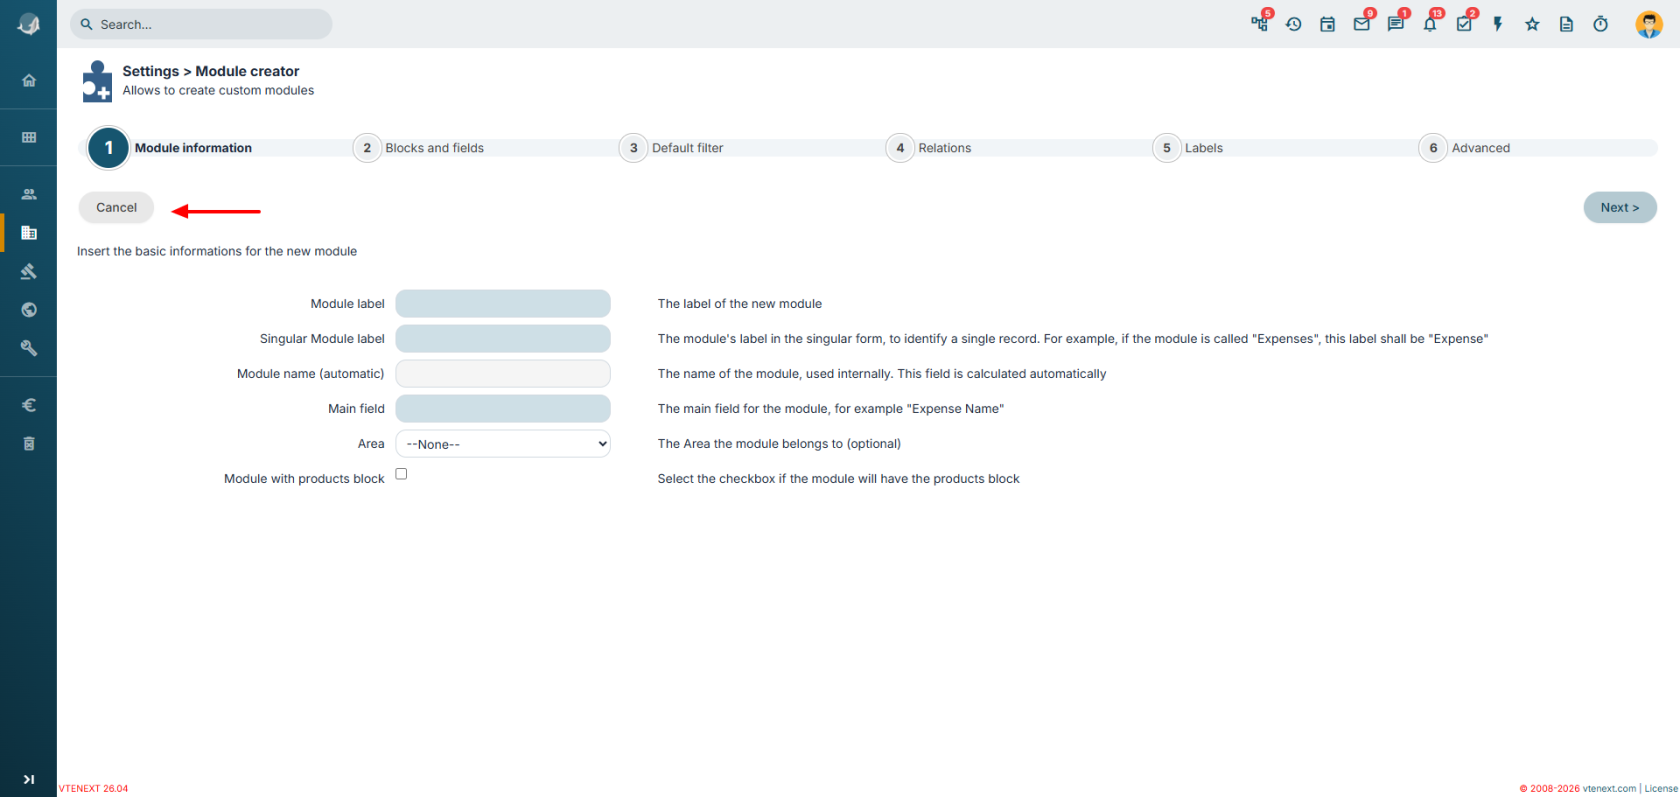Open the contacts people icon in sidebar
Image resolution: width=1680 pixels, height=797 pixels.
(29, 194)
